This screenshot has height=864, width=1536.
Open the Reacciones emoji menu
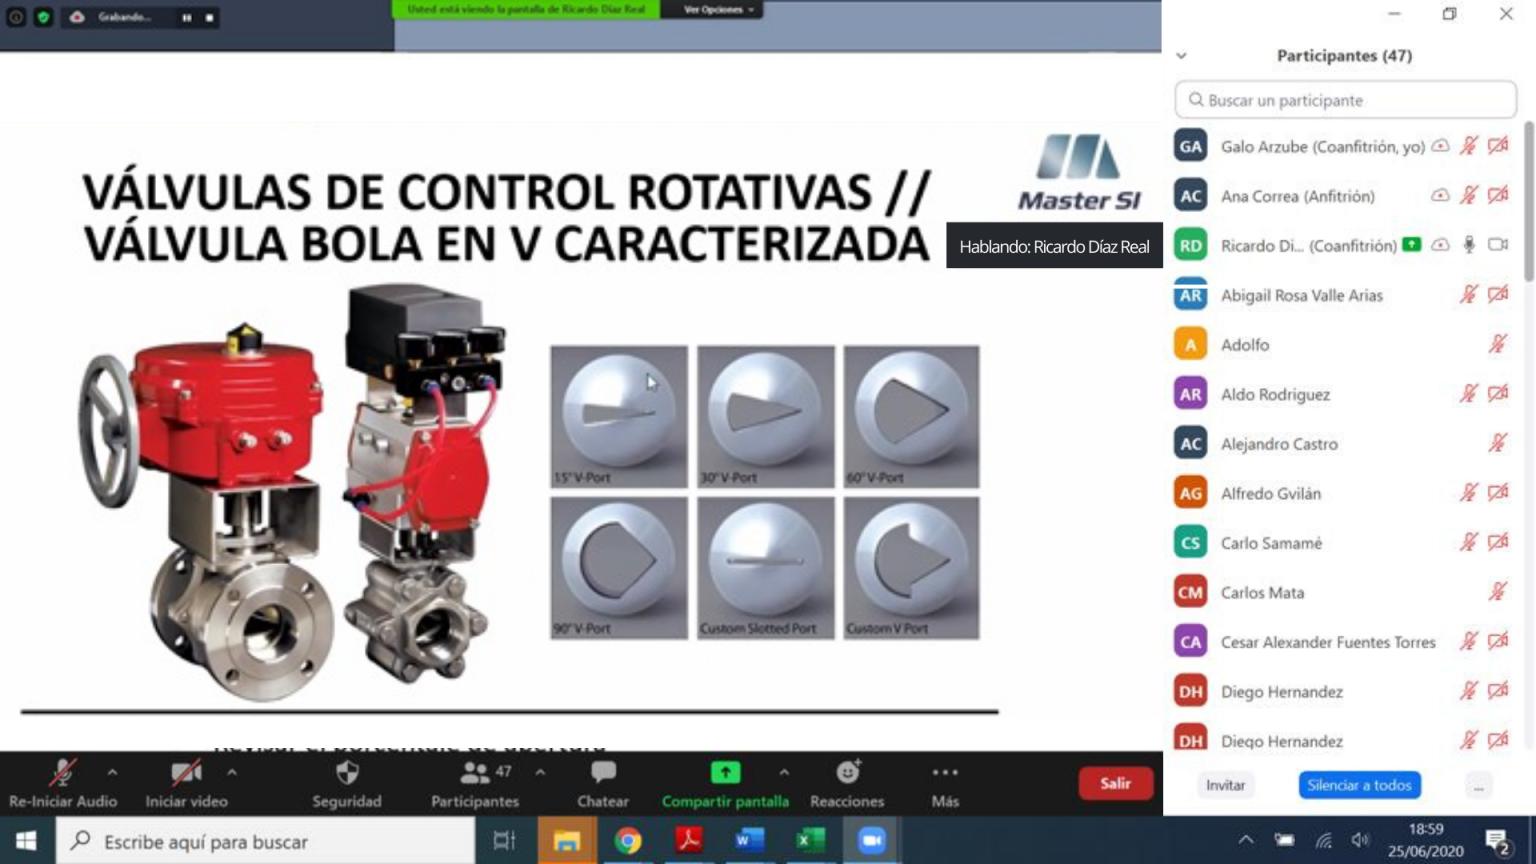tap(847, 773)
